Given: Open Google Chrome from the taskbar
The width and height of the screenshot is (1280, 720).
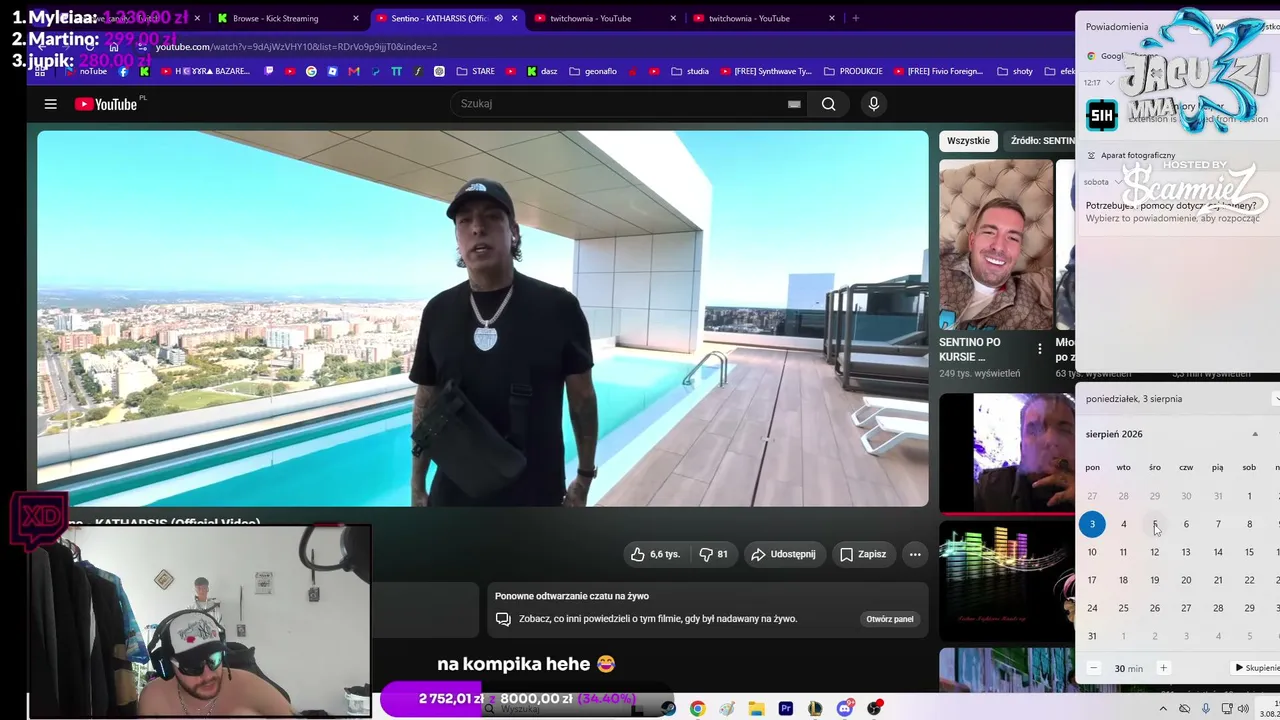Looking at the screenshot, I should (697, 709).
